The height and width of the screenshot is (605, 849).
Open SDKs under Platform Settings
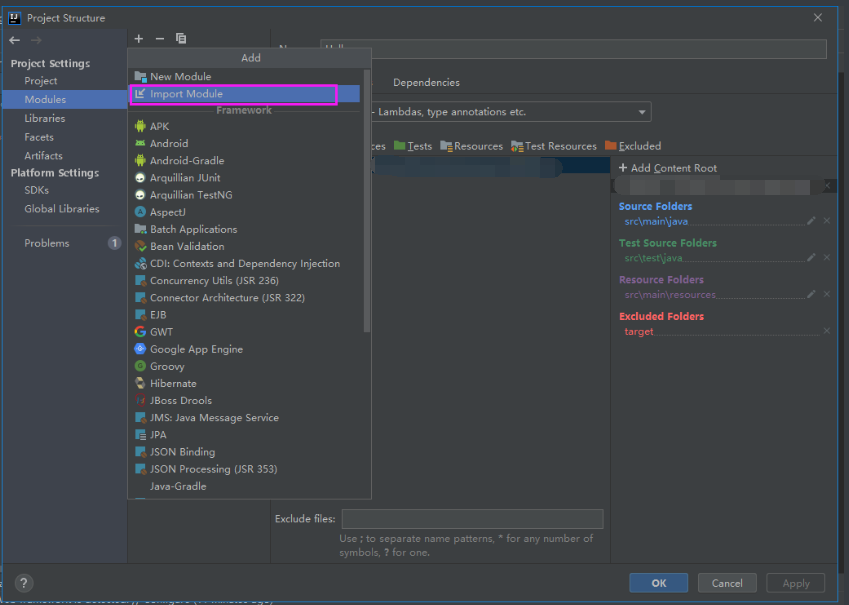(36, 190)
